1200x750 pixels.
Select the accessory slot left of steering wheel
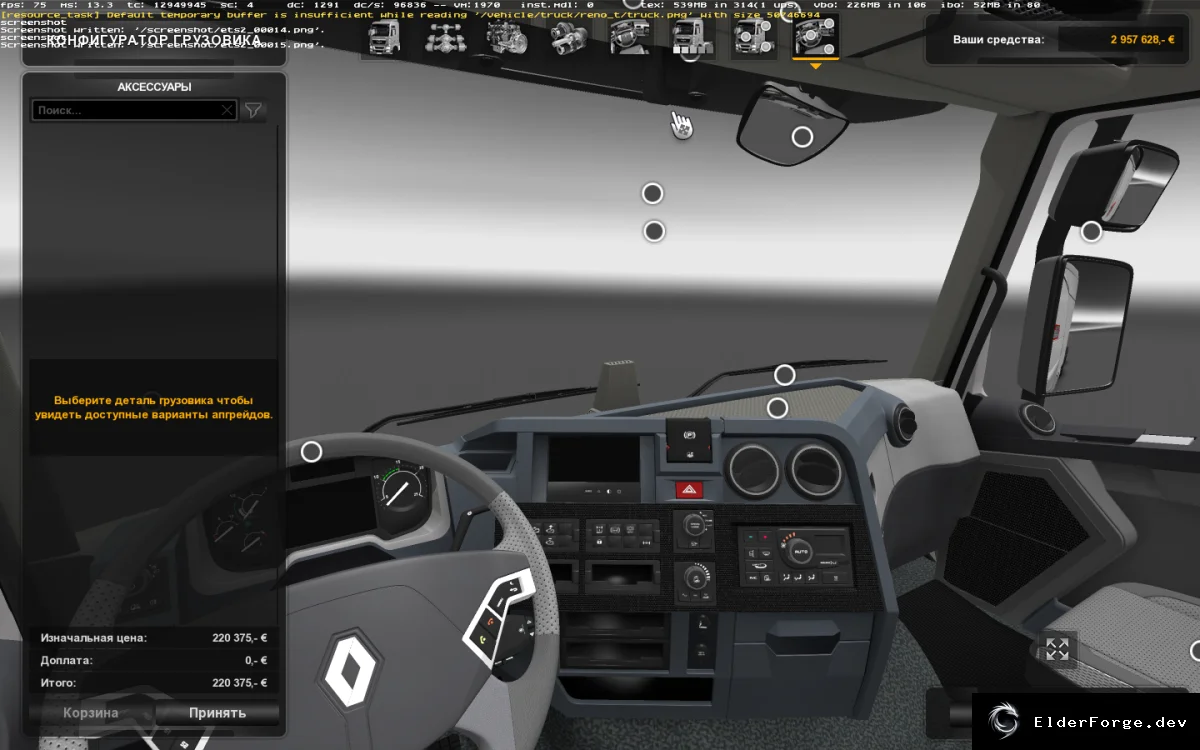(x=311, y=451)
